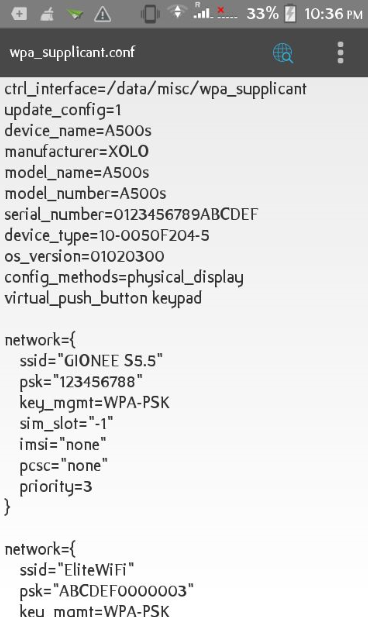Viewport: 368px width, 617px height.
Task: Place cursor on ctrl_interface line
Action: pyautogui.click(x=155, y=89)
